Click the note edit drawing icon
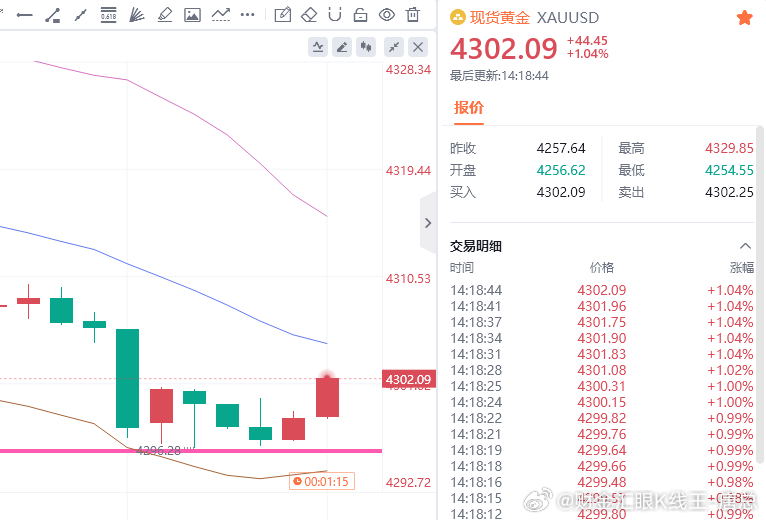 pos(283,15)
